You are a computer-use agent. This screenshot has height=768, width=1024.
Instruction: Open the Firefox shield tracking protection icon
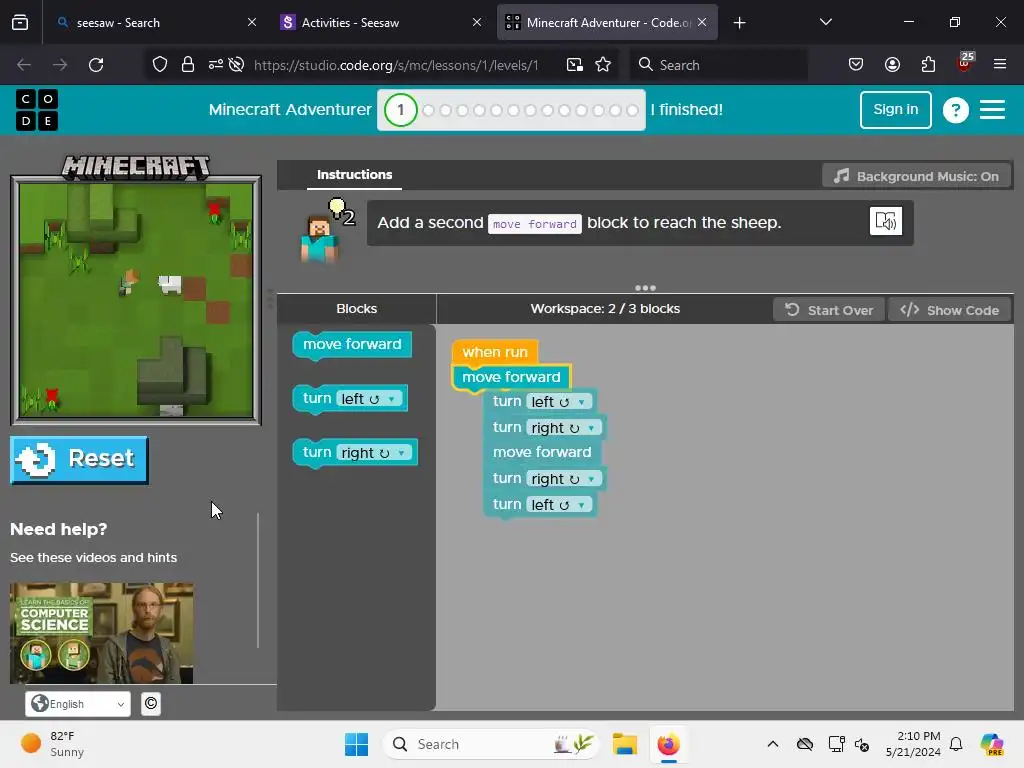coord(160,65)
